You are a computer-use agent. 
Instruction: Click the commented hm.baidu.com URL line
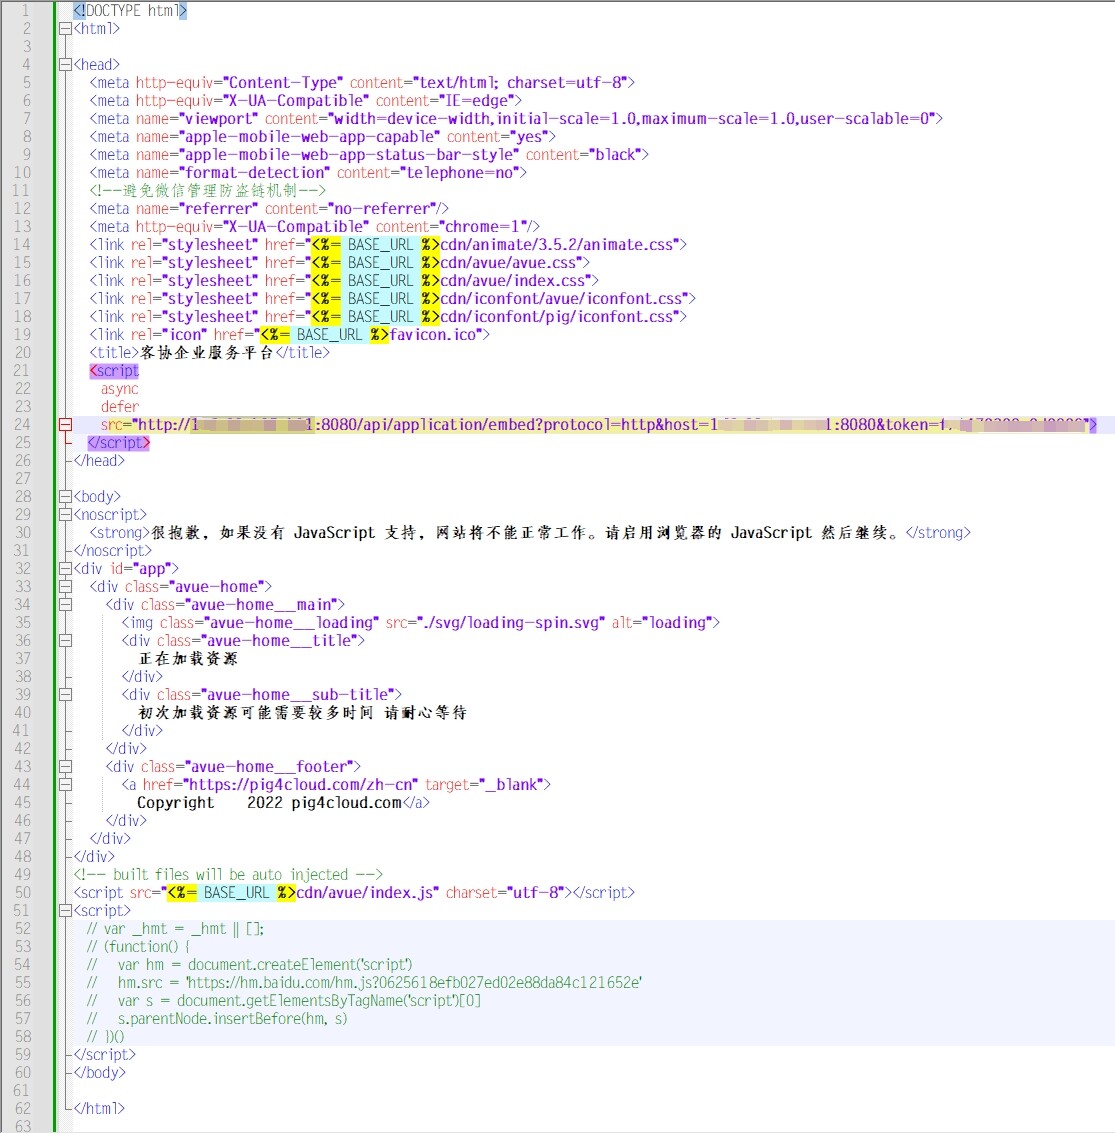point(364,983)
